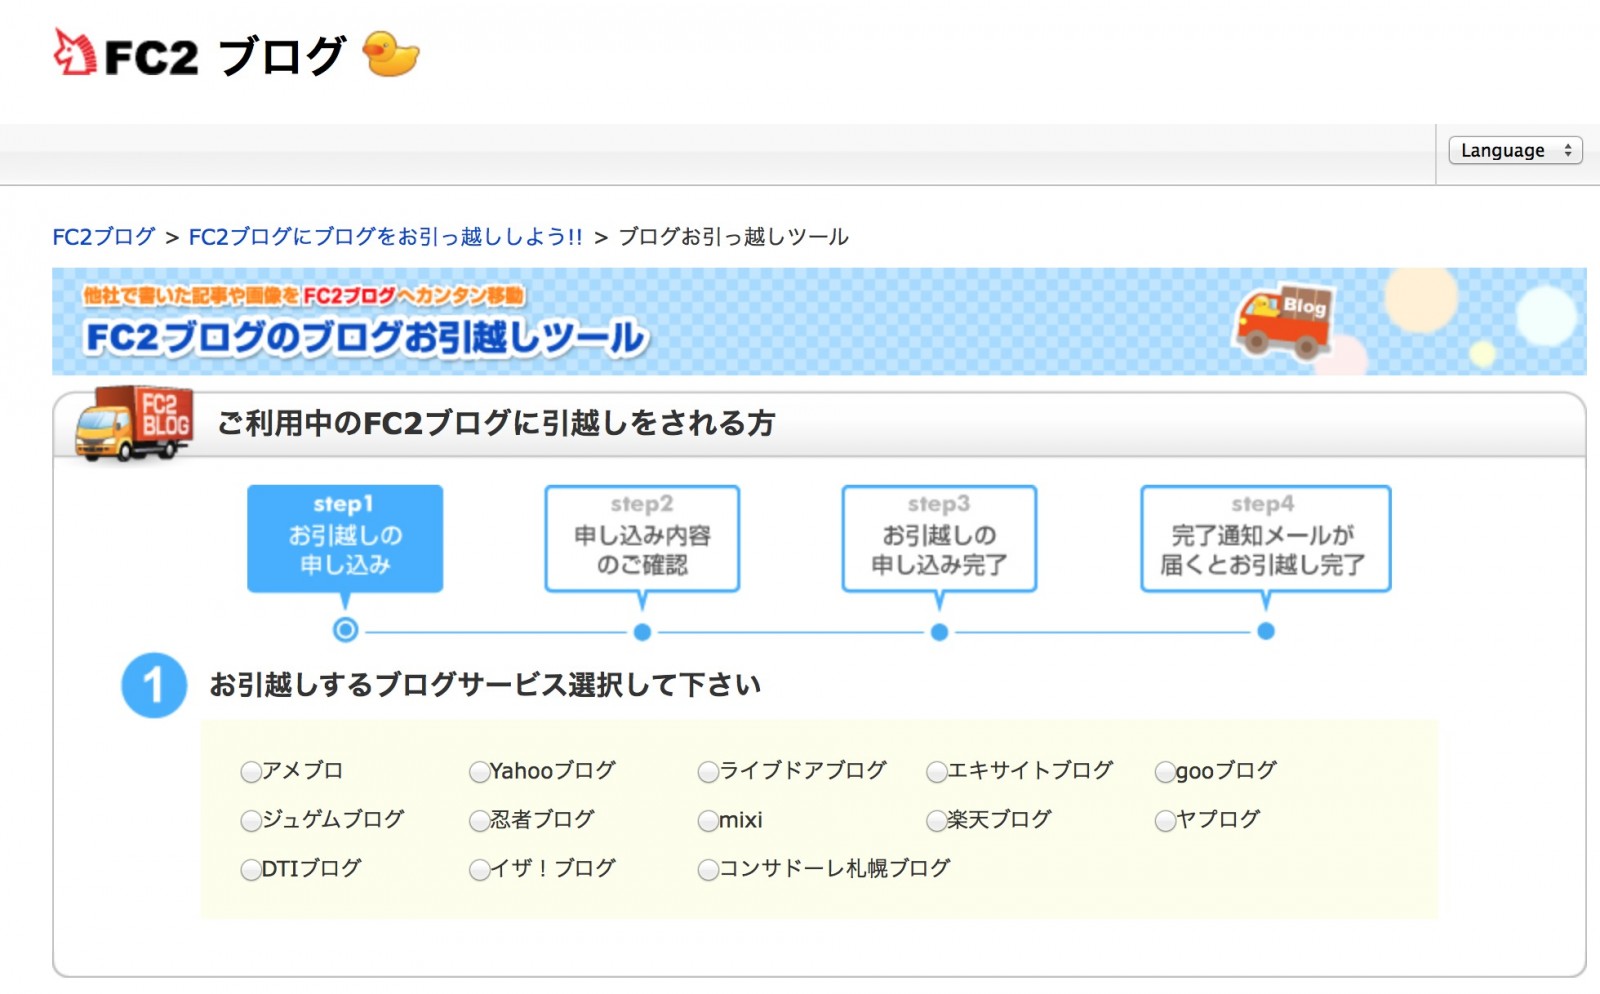The image size is (1600, 994).
Task: Select ジュゲムブログ radio option
Action: pyautogui.click(x=251, y=821)
